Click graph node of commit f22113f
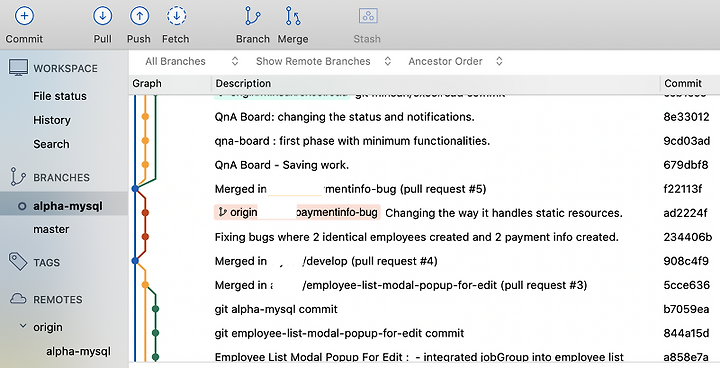 135,188
